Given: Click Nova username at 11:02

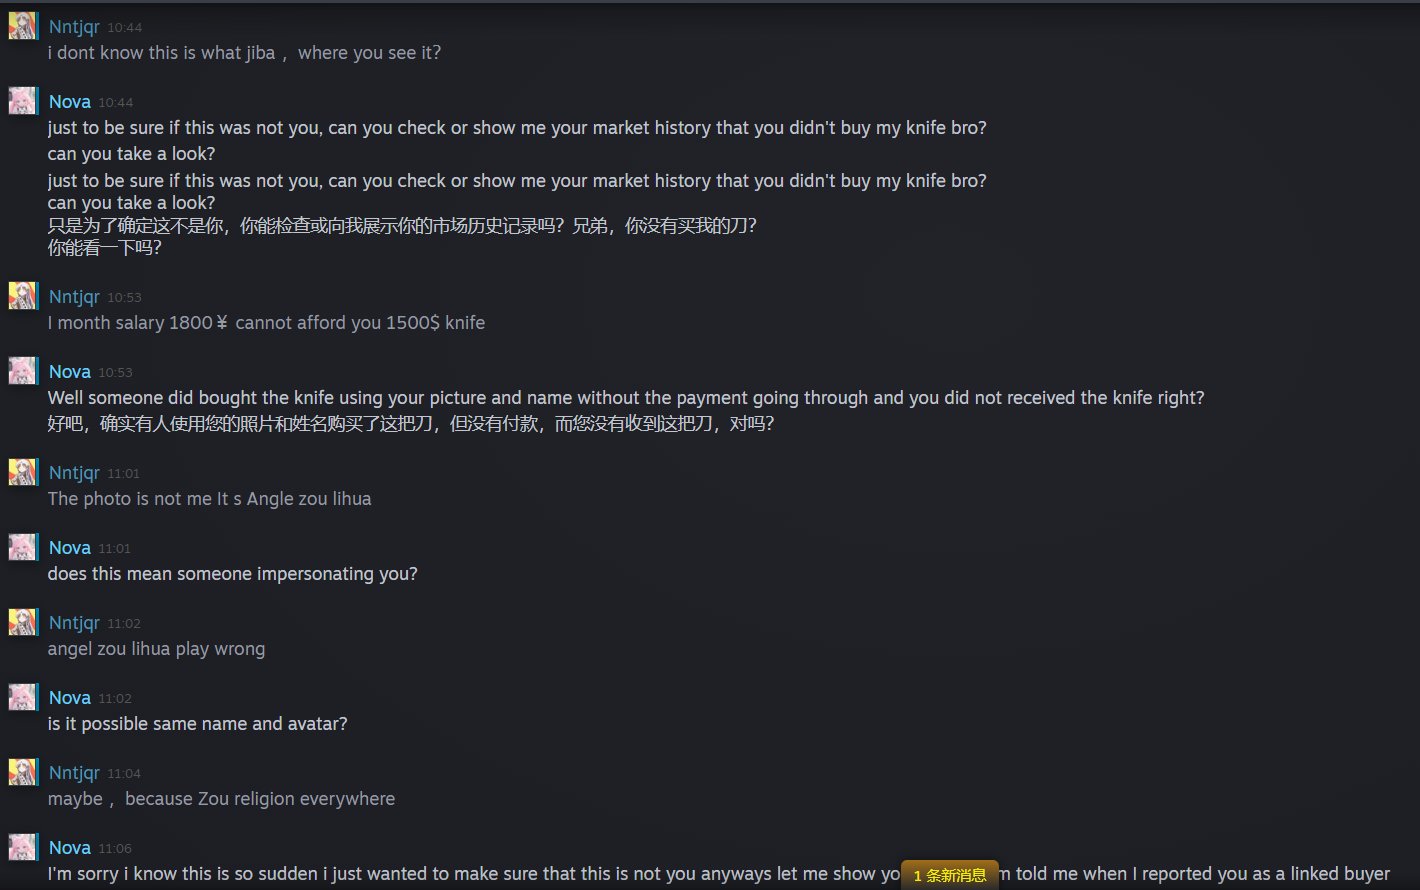Looking at the screenshot, I should coord(70,698).
